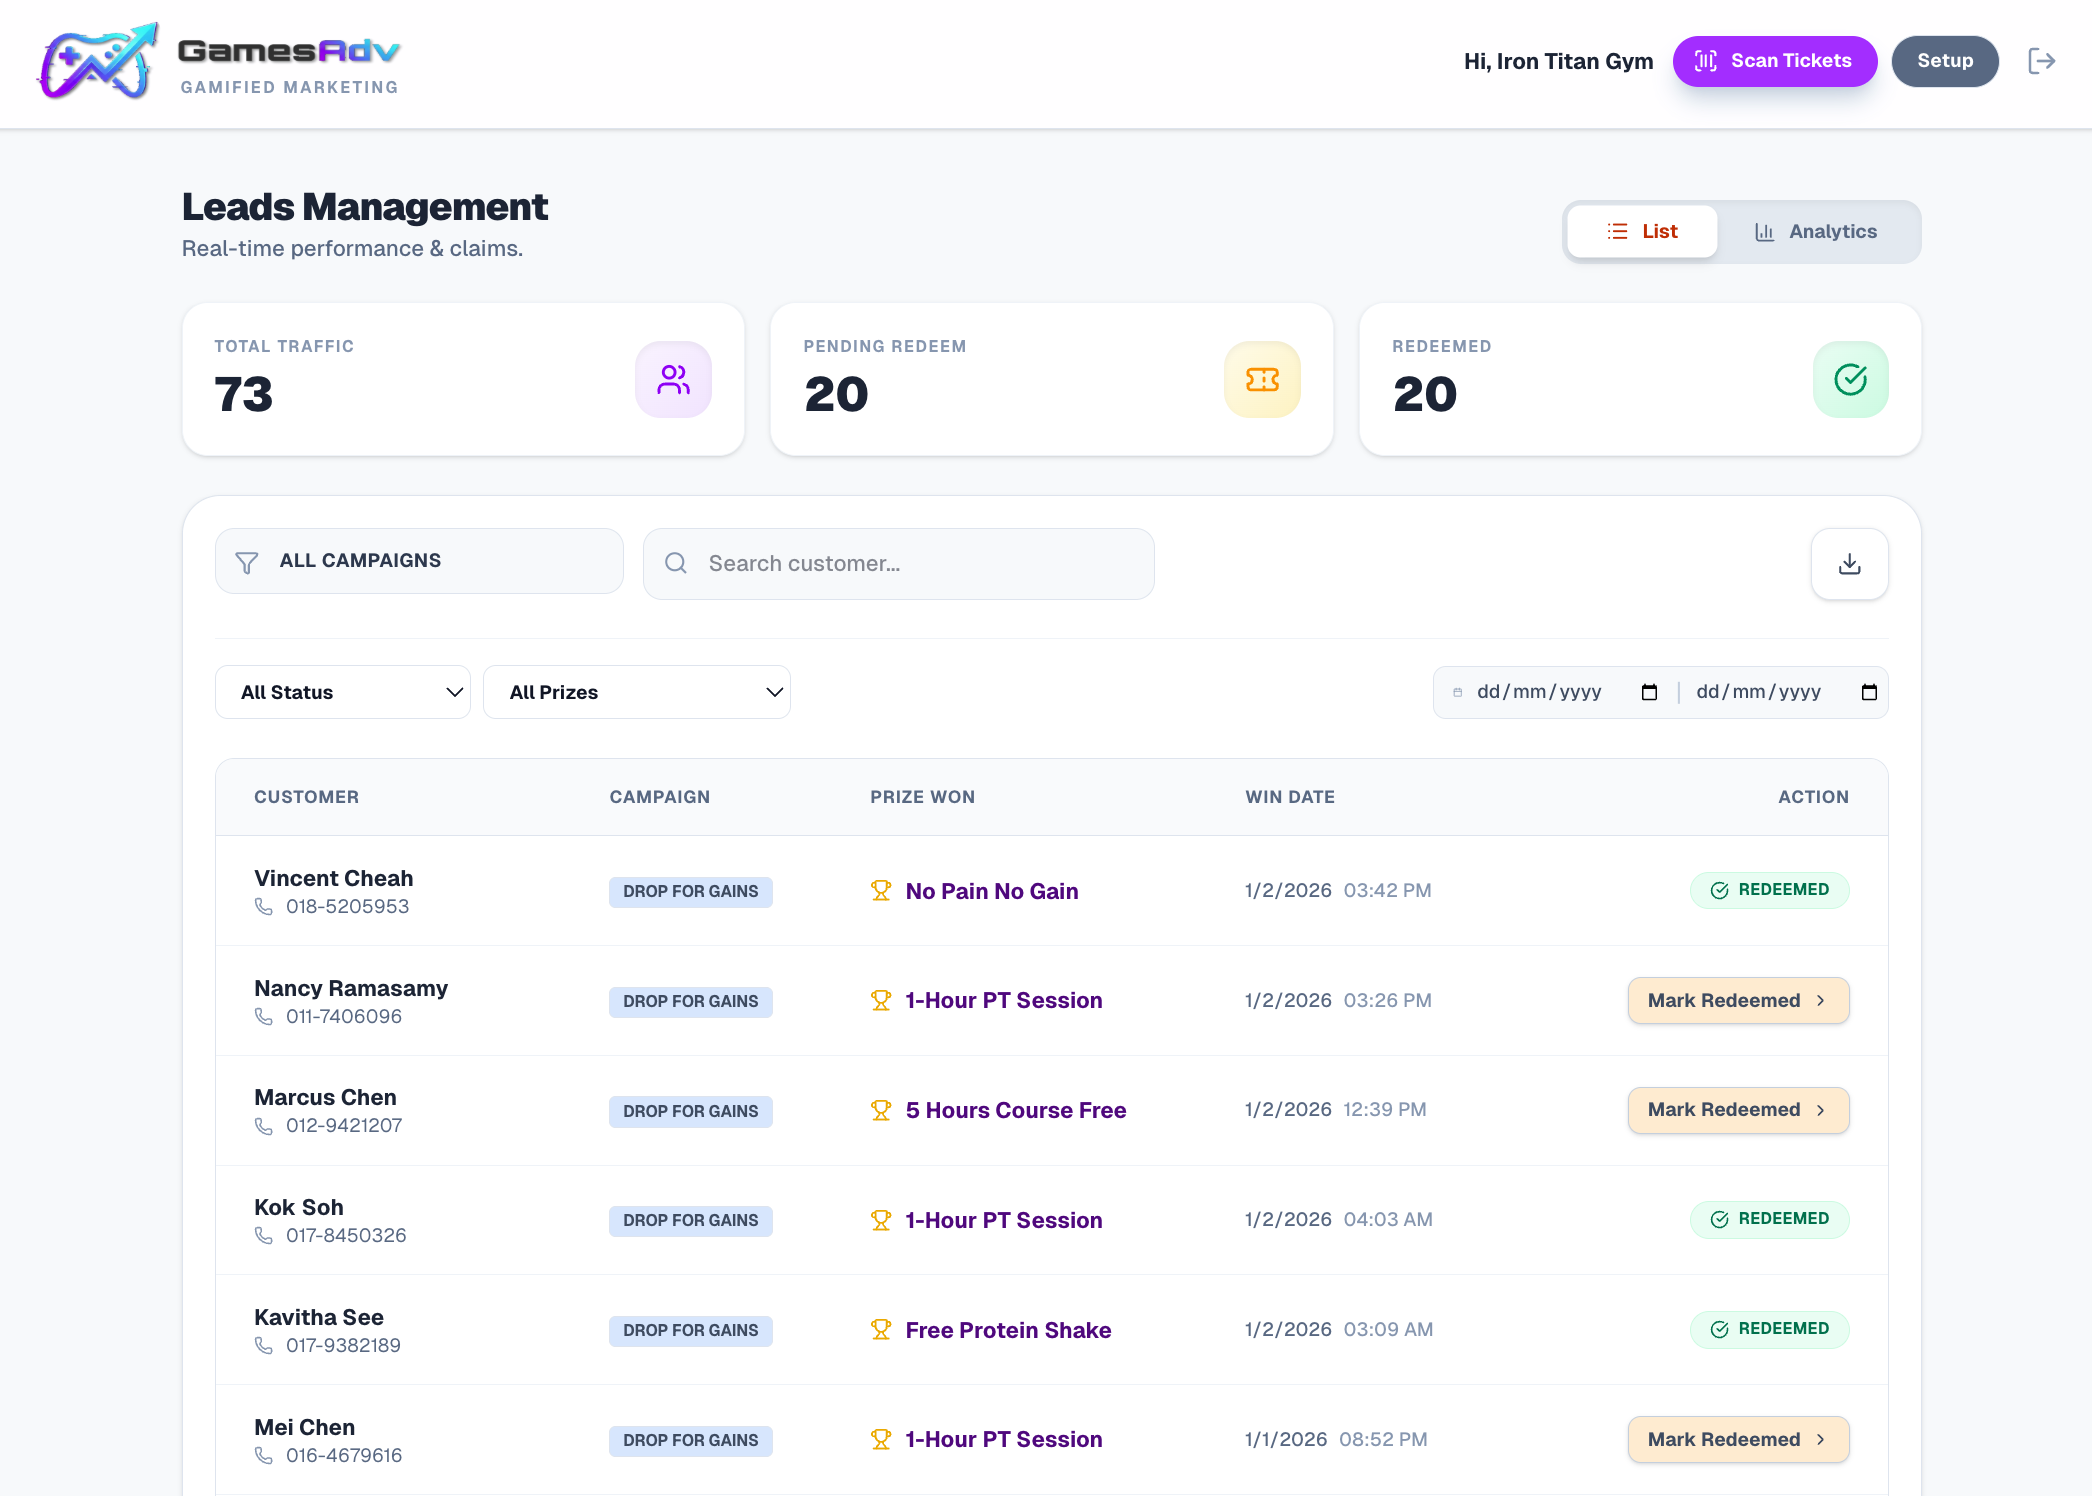The height and width of the screenshot is (1496, 2092).
Task: Open the start date calendar picker icon
Action: tap(1649, 692)
